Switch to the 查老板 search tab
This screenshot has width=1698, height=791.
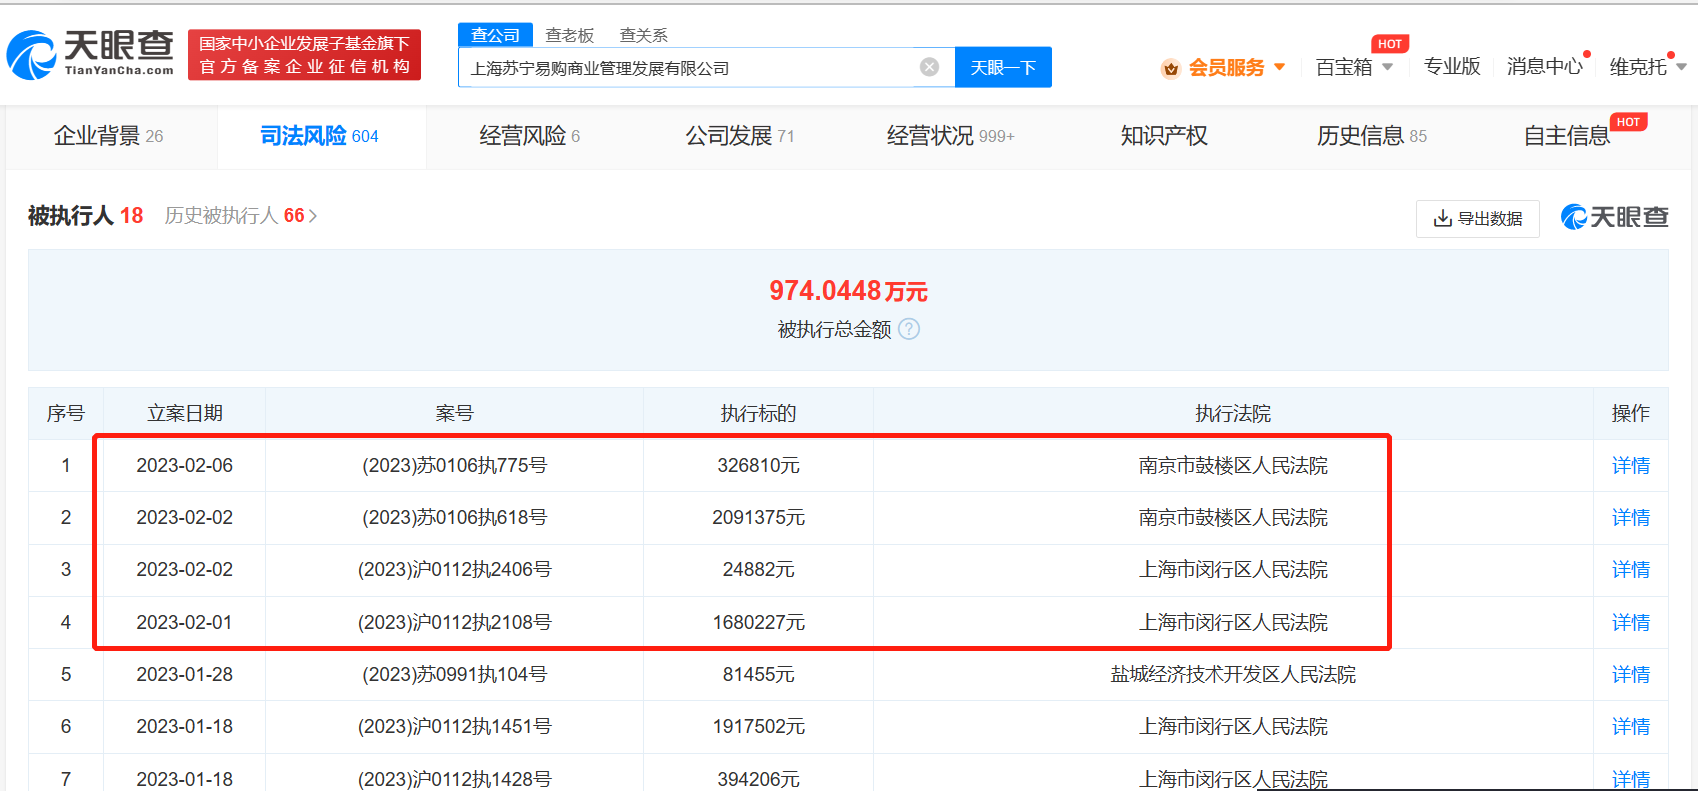pyautogui.click(x=569, y=35)
